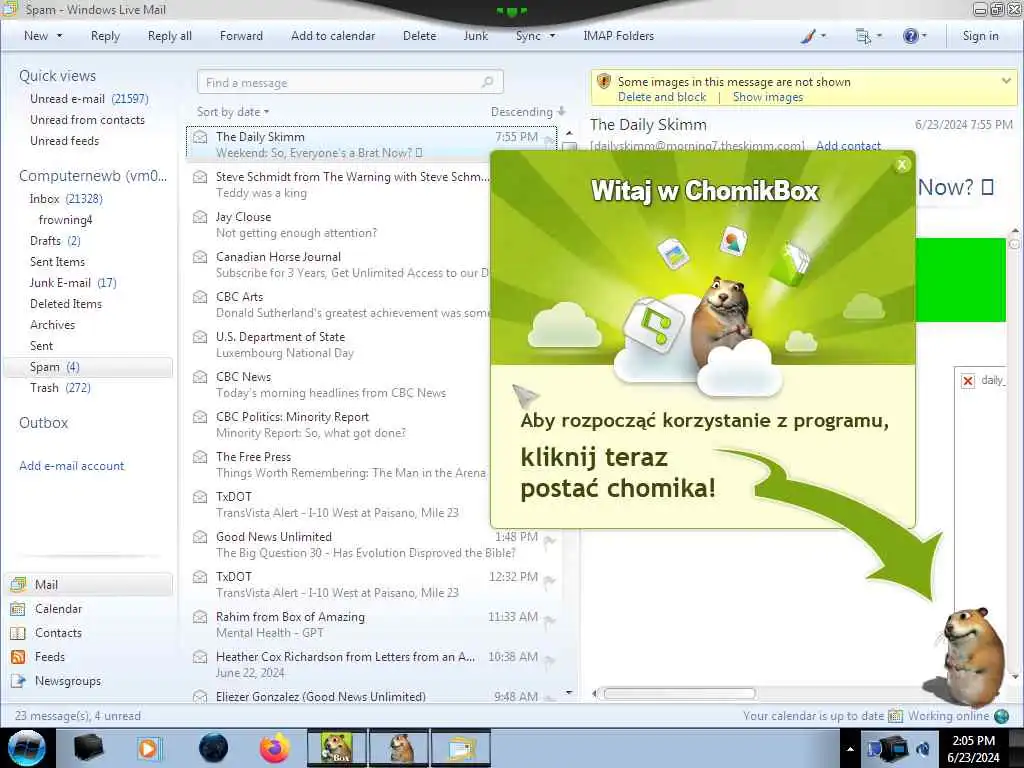Open Newsgroups via its icon
This screenshot has width=1024, height=768.
click(18, 681)
